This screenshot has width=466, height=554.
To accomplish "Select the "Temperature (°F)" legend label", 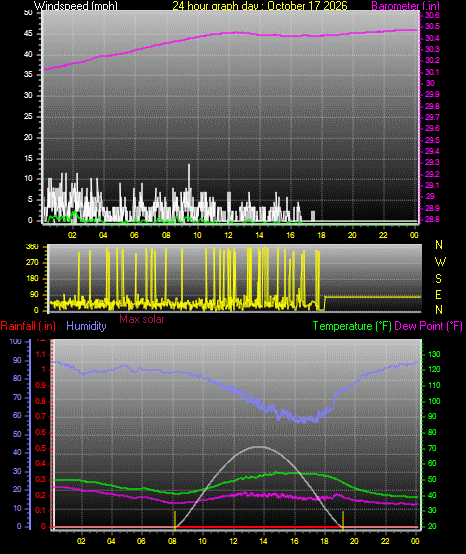I will [x=352, y=326].
